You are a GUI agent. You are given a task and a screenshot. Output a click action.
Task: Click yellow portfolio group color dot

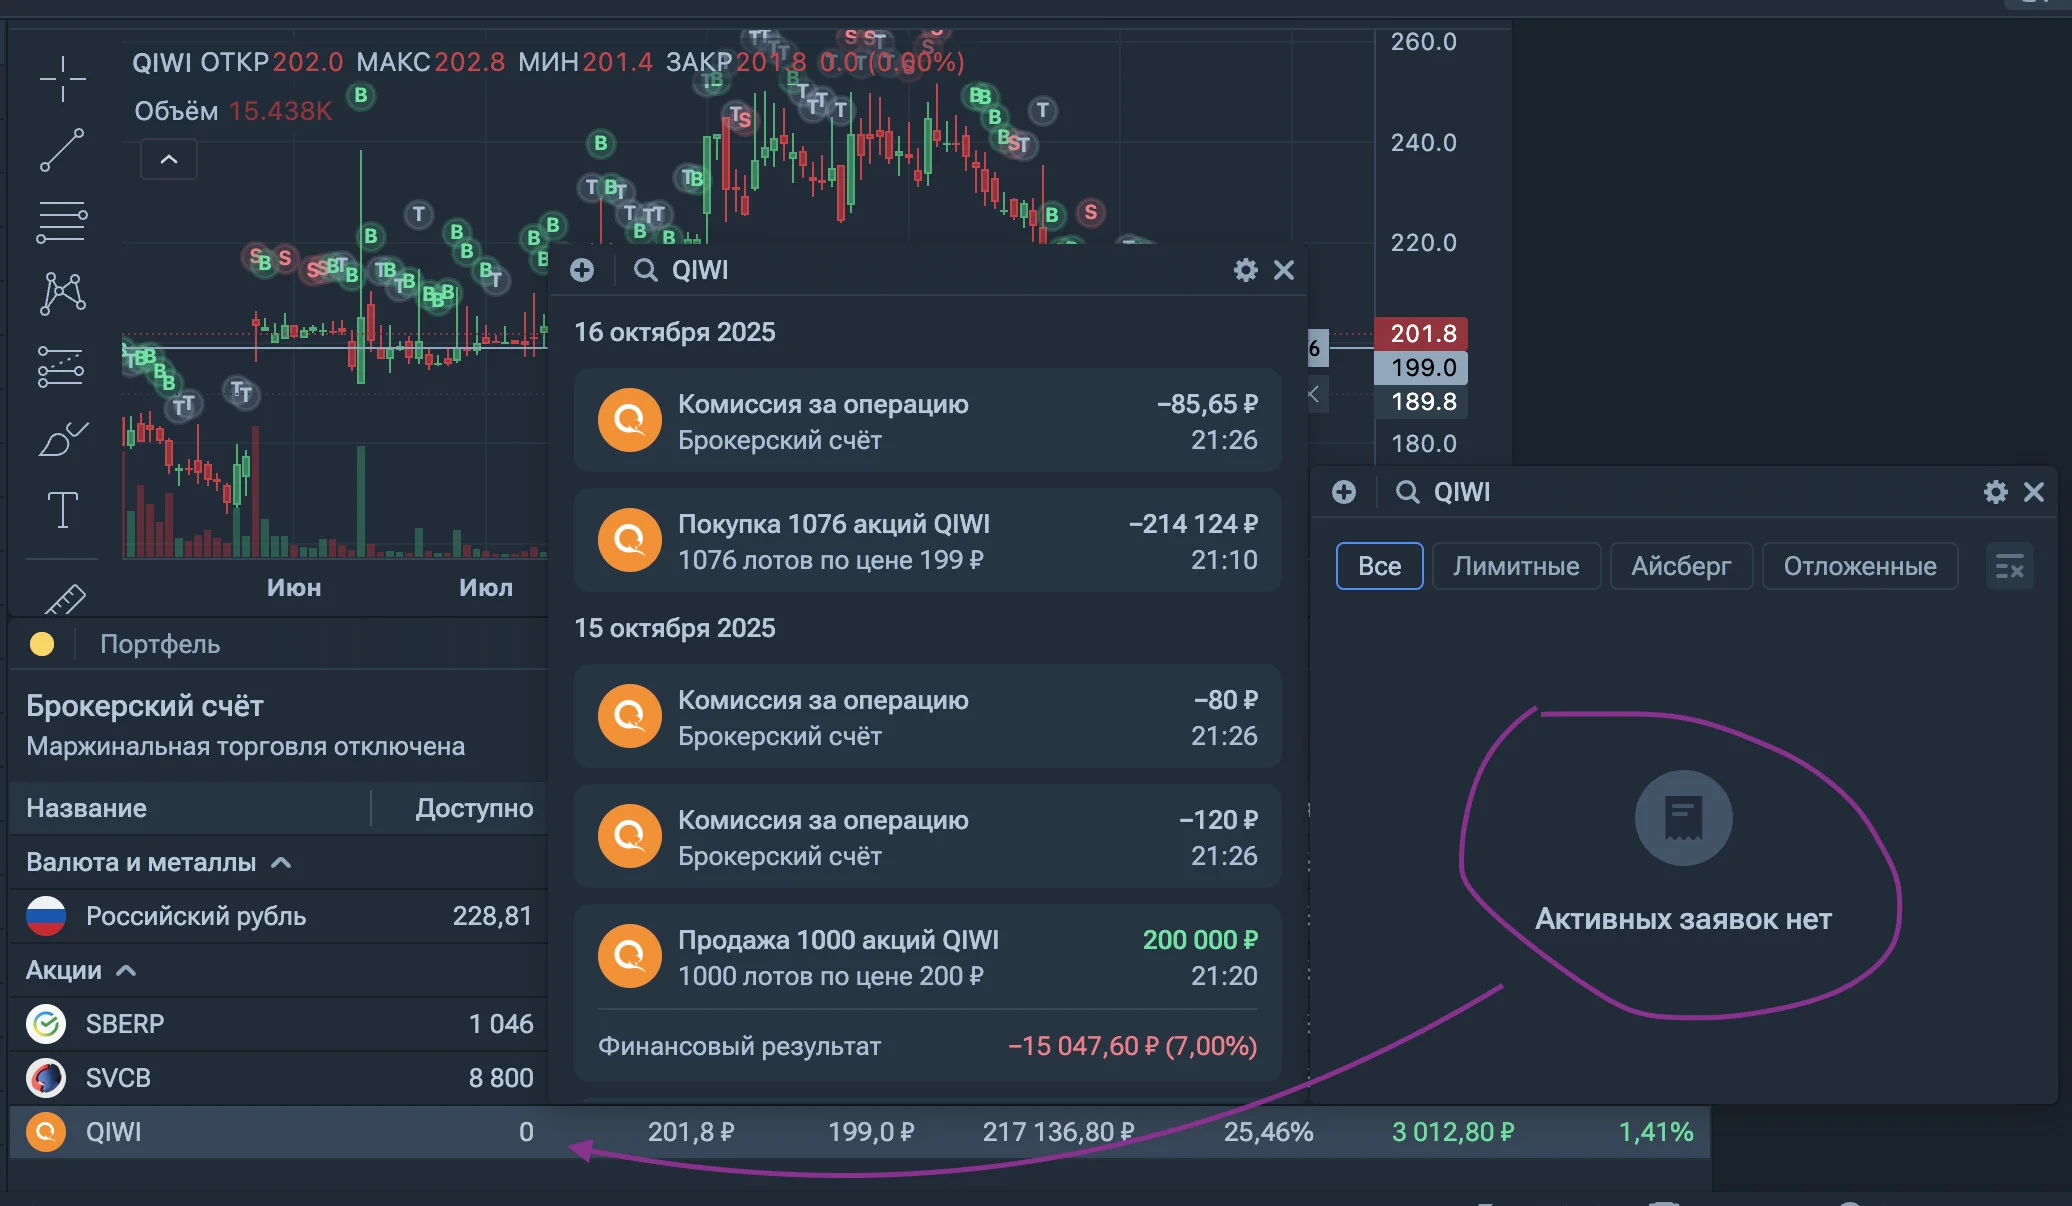(42, 644)
